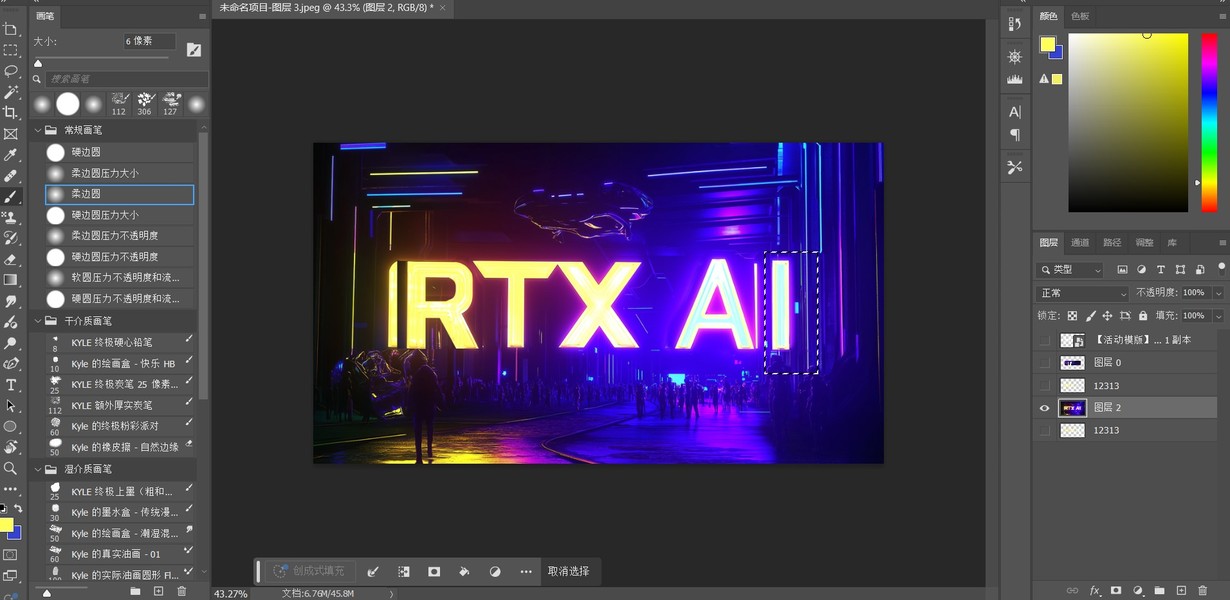Click the lock all padlock icon

click(x=1142, y=316)
